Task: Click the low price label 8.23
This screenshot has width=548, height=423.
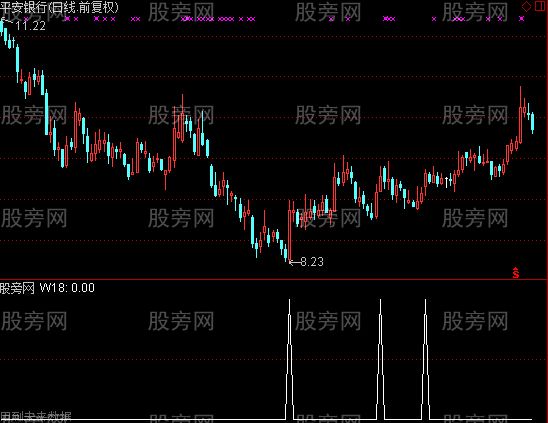Action: [312, 261]
